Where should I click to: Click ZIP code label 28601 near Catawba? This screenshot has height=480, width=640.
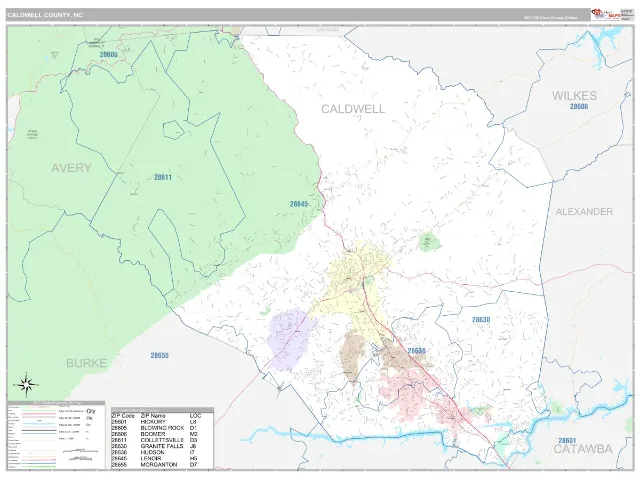point(567,440)
